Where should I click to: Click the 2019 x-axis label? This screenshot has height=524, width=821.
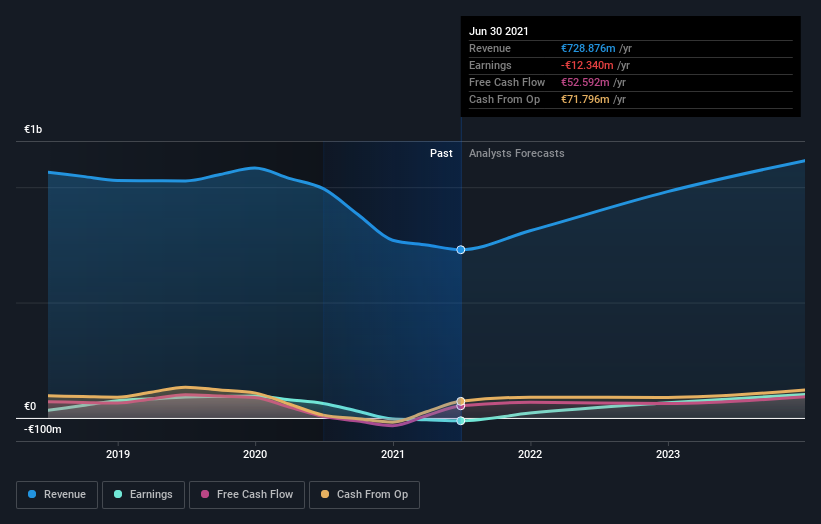118,454
